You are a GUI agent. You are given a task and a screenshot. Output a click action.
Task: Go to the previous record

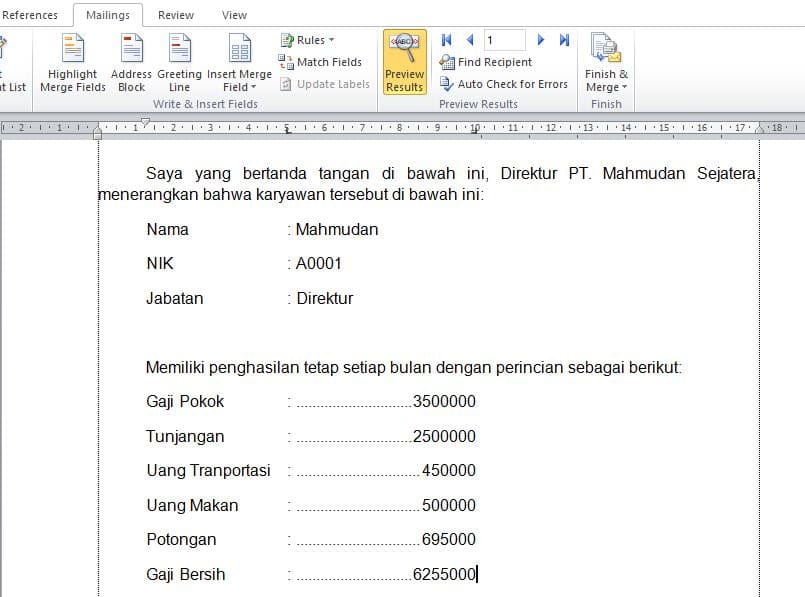469,40
